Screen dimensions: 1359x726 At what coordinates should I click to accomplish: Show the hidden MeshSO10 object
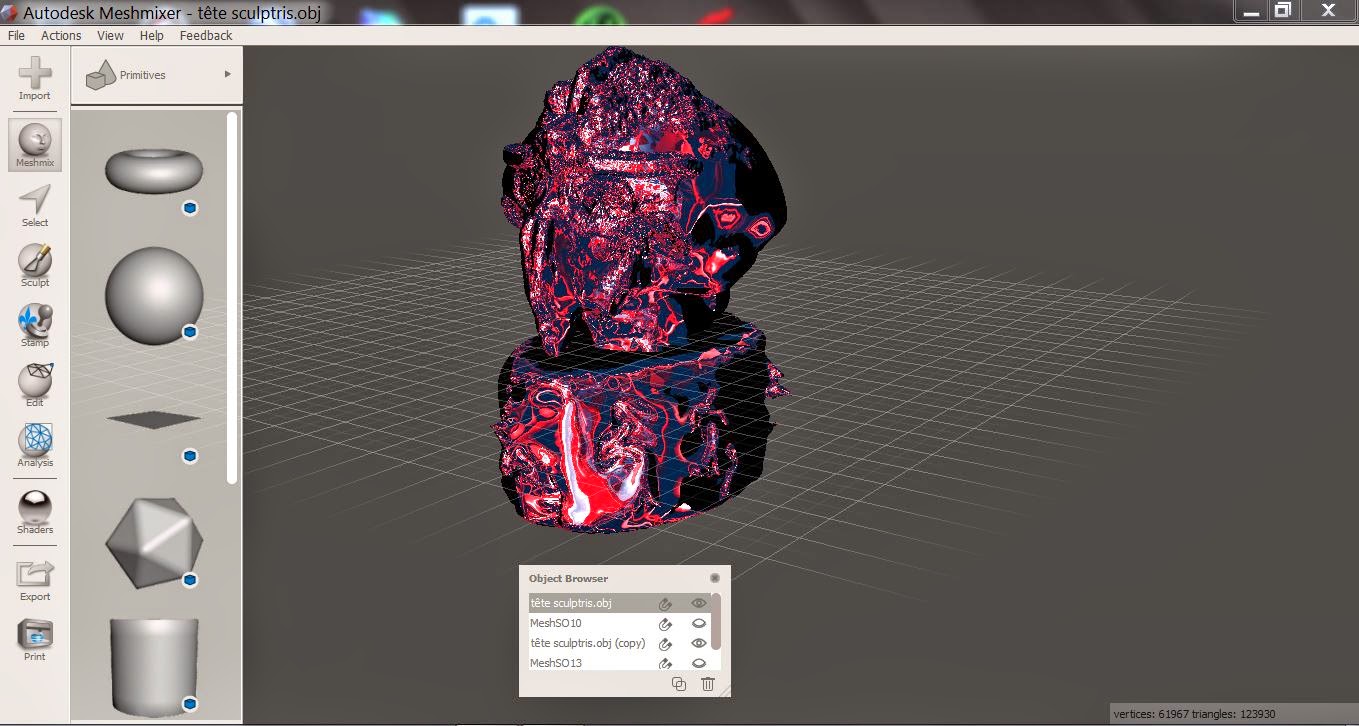(x=699, y=623)
